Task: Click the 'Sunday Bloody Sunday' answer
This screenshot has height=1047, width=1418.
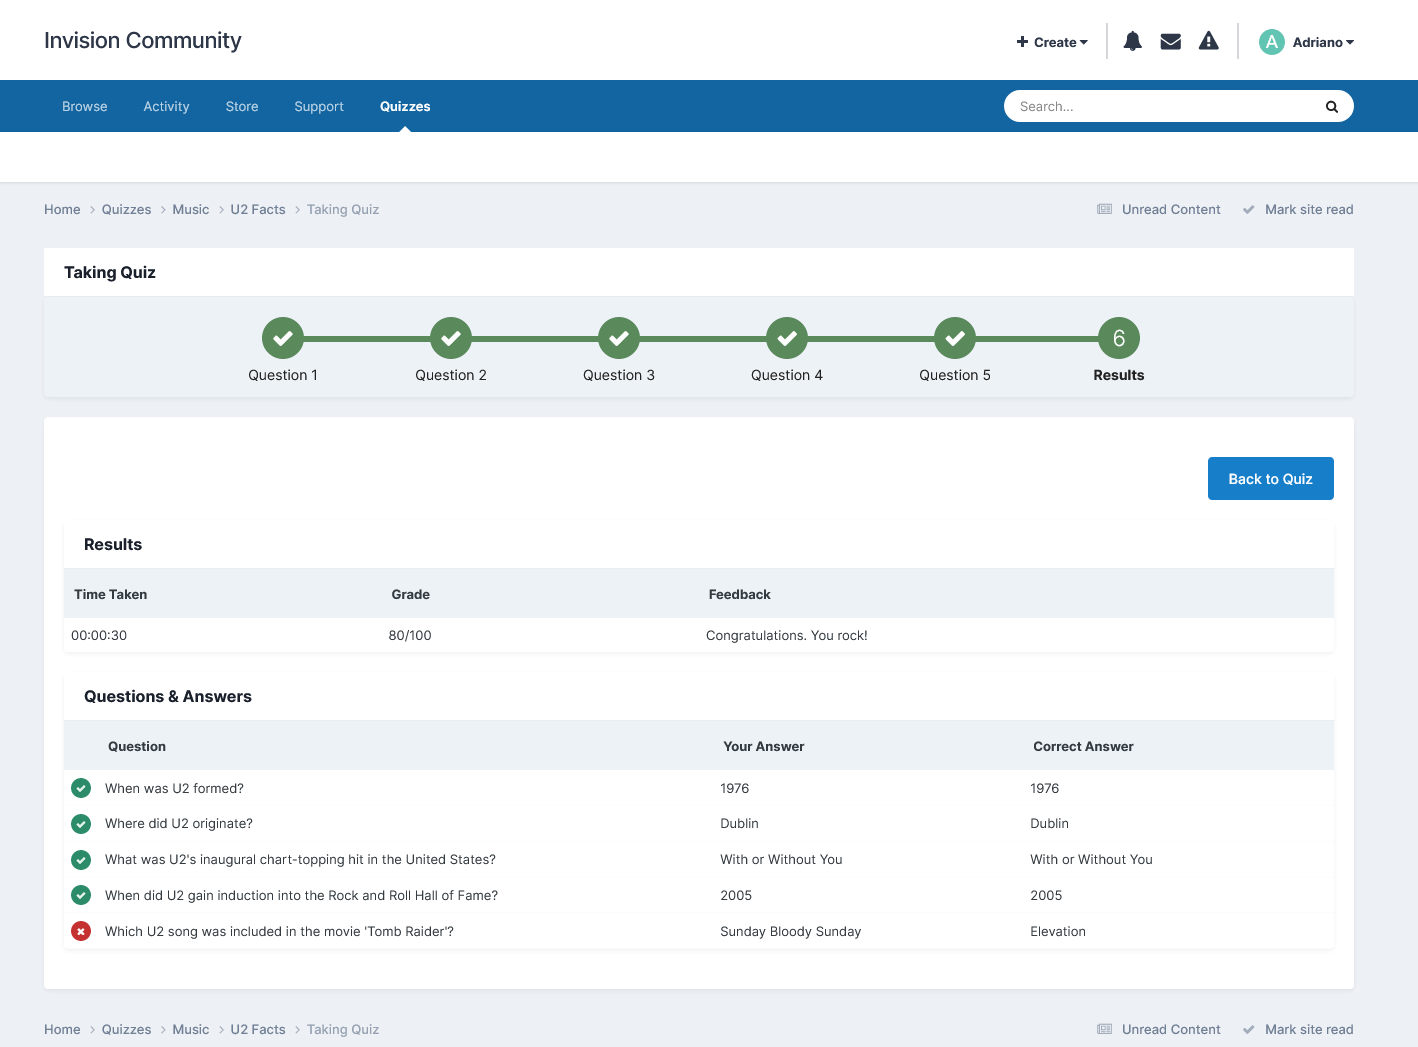Action: [790, 931]
